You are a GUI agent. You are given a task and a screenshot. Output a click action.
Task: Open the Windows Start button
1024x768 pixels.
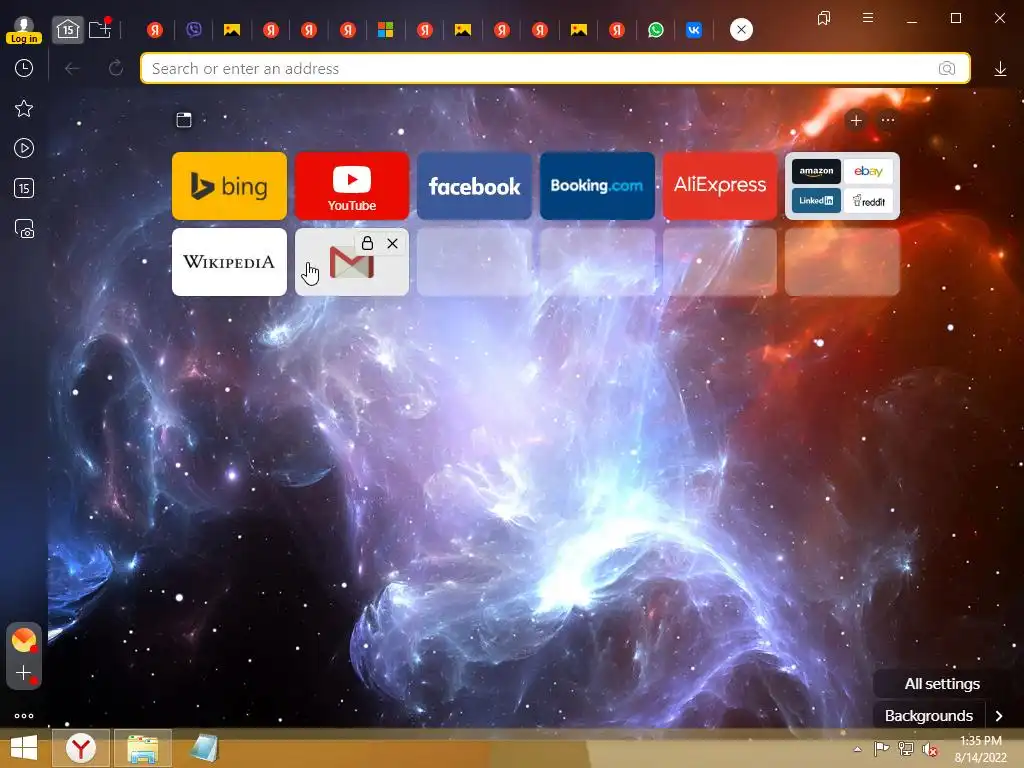point(24,748)
